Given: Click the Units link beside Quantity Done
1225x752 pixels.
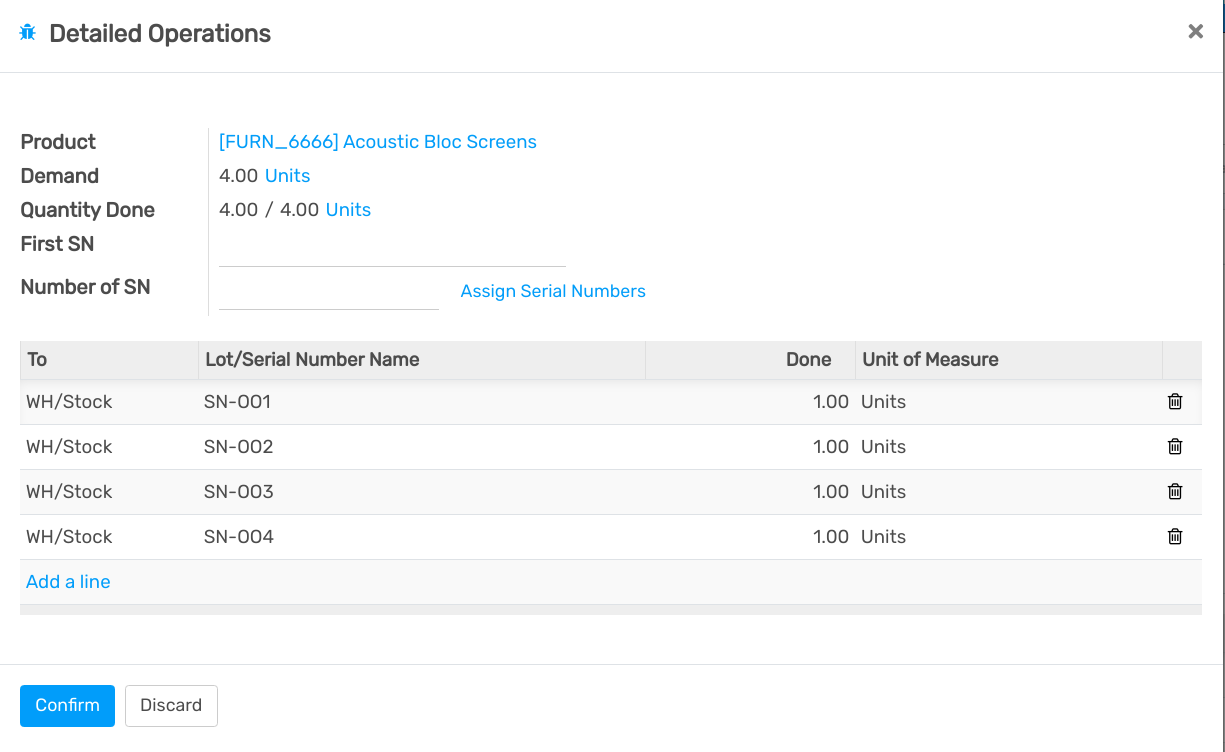Looking at the screenshot, I should 348,210.
